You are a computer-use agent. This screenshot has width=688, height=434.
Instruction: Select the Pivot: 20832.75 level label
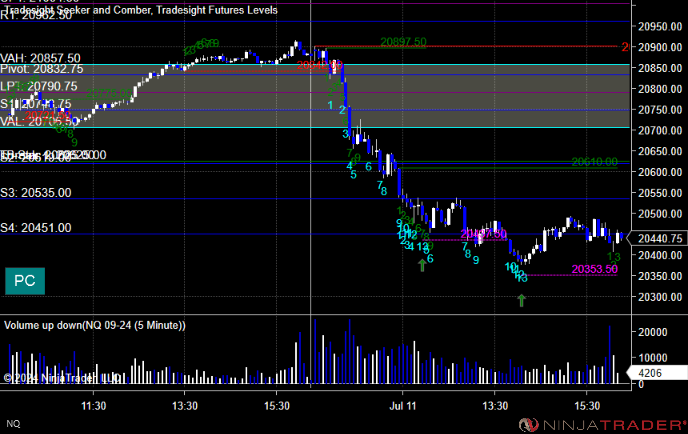pos(42,69)
